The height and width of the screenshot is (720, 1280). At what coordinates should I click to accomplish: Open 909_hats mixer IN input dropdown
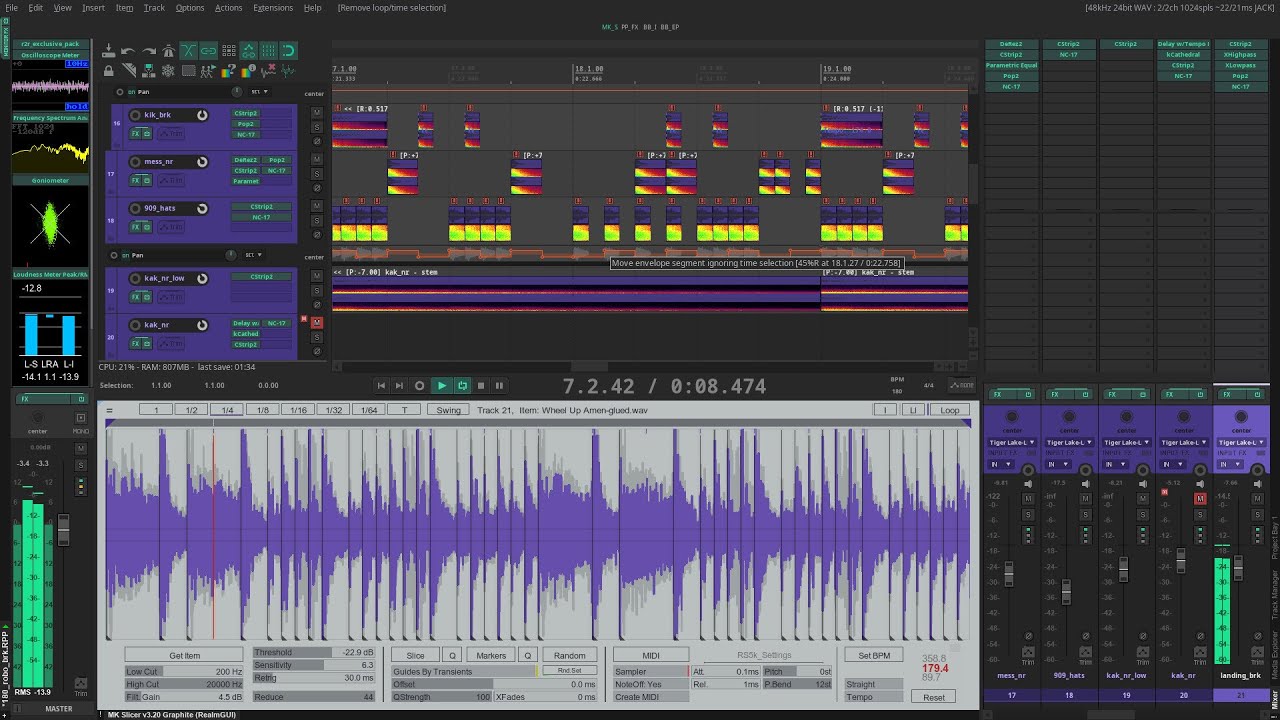[x=1058, y=464]
